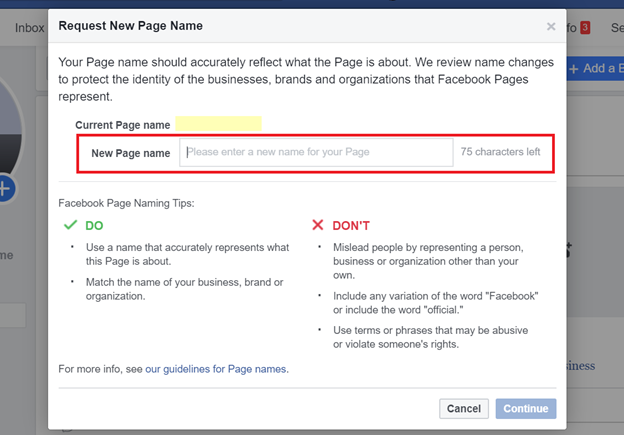Viewport: 624px width, 435px height.
Task: Click the blue plus icon on profile picture
Action: click(4, 187)
